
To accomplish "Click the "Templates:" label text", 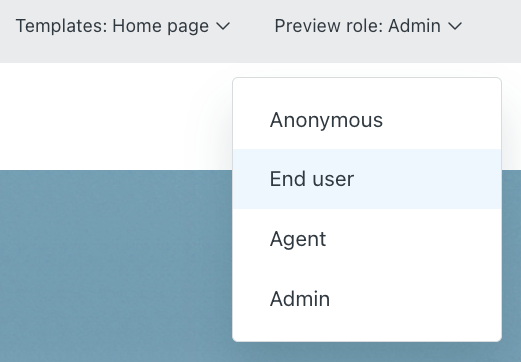I will (62, 26).
